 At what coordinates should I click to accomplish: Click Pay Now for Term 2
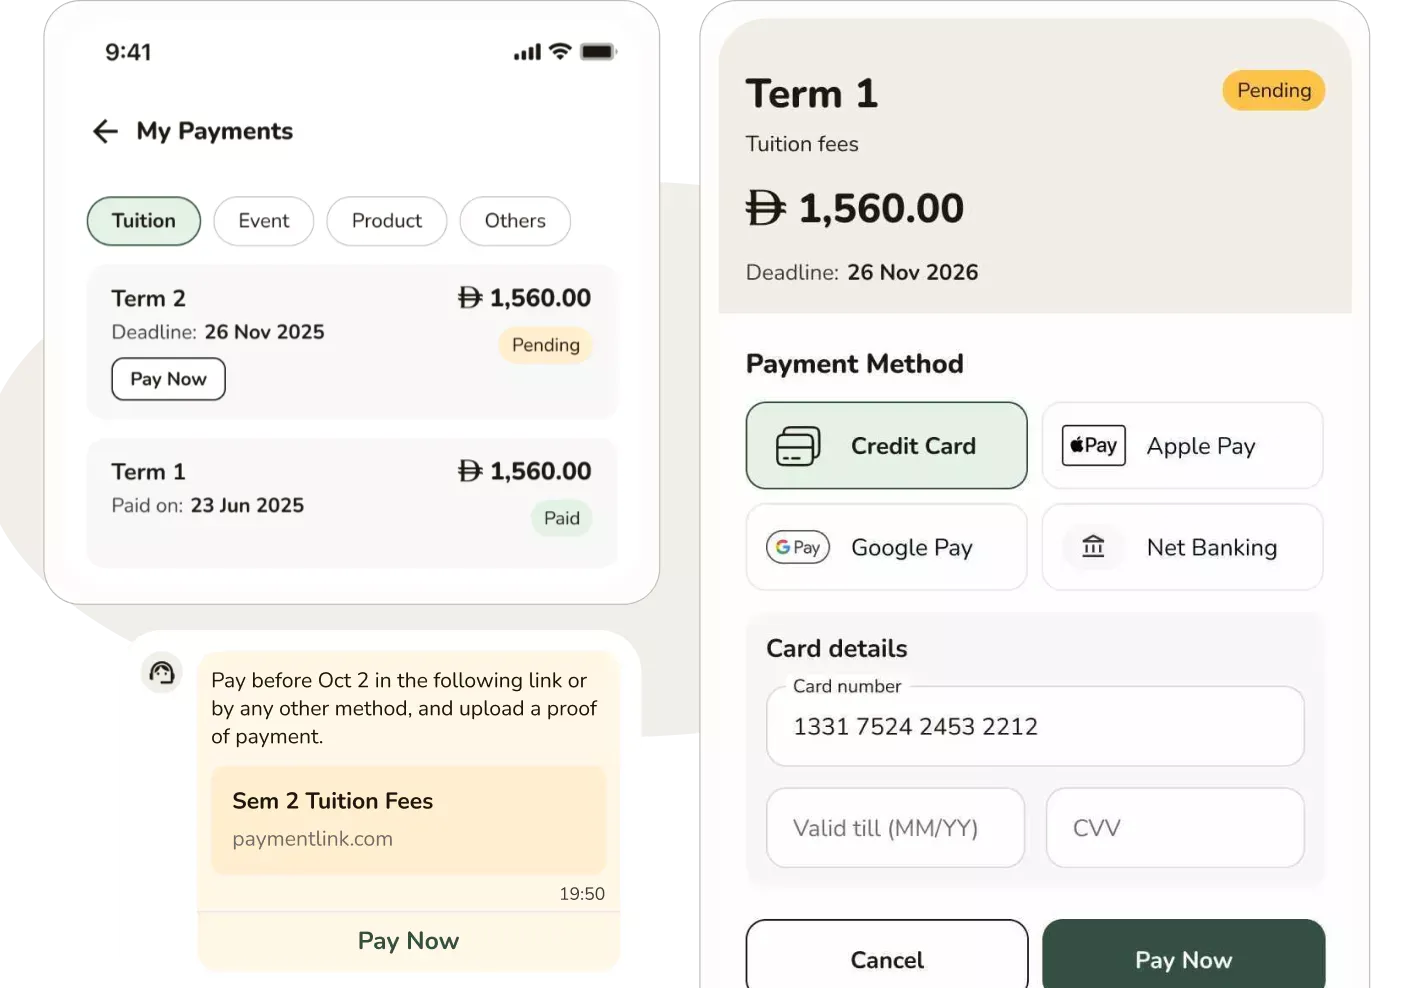(167, 379)
